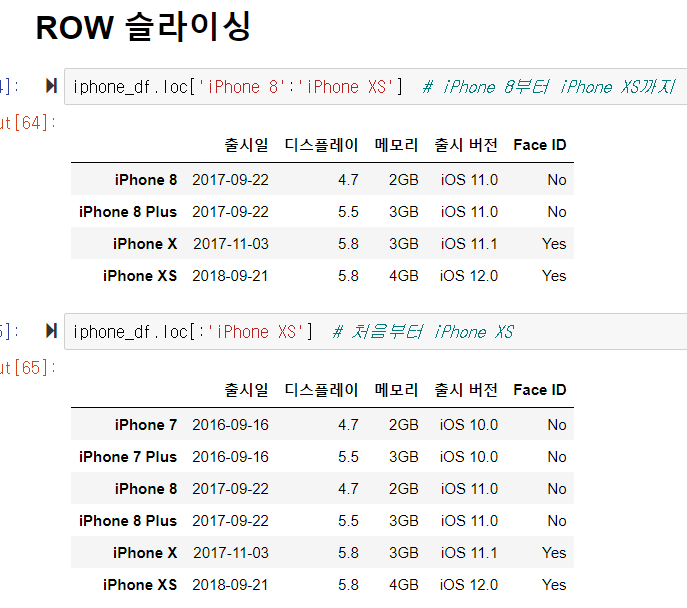Run the cell with loc['iPhone 8':'iPhone XS']

pyautogui.click(x=51, y=86)
